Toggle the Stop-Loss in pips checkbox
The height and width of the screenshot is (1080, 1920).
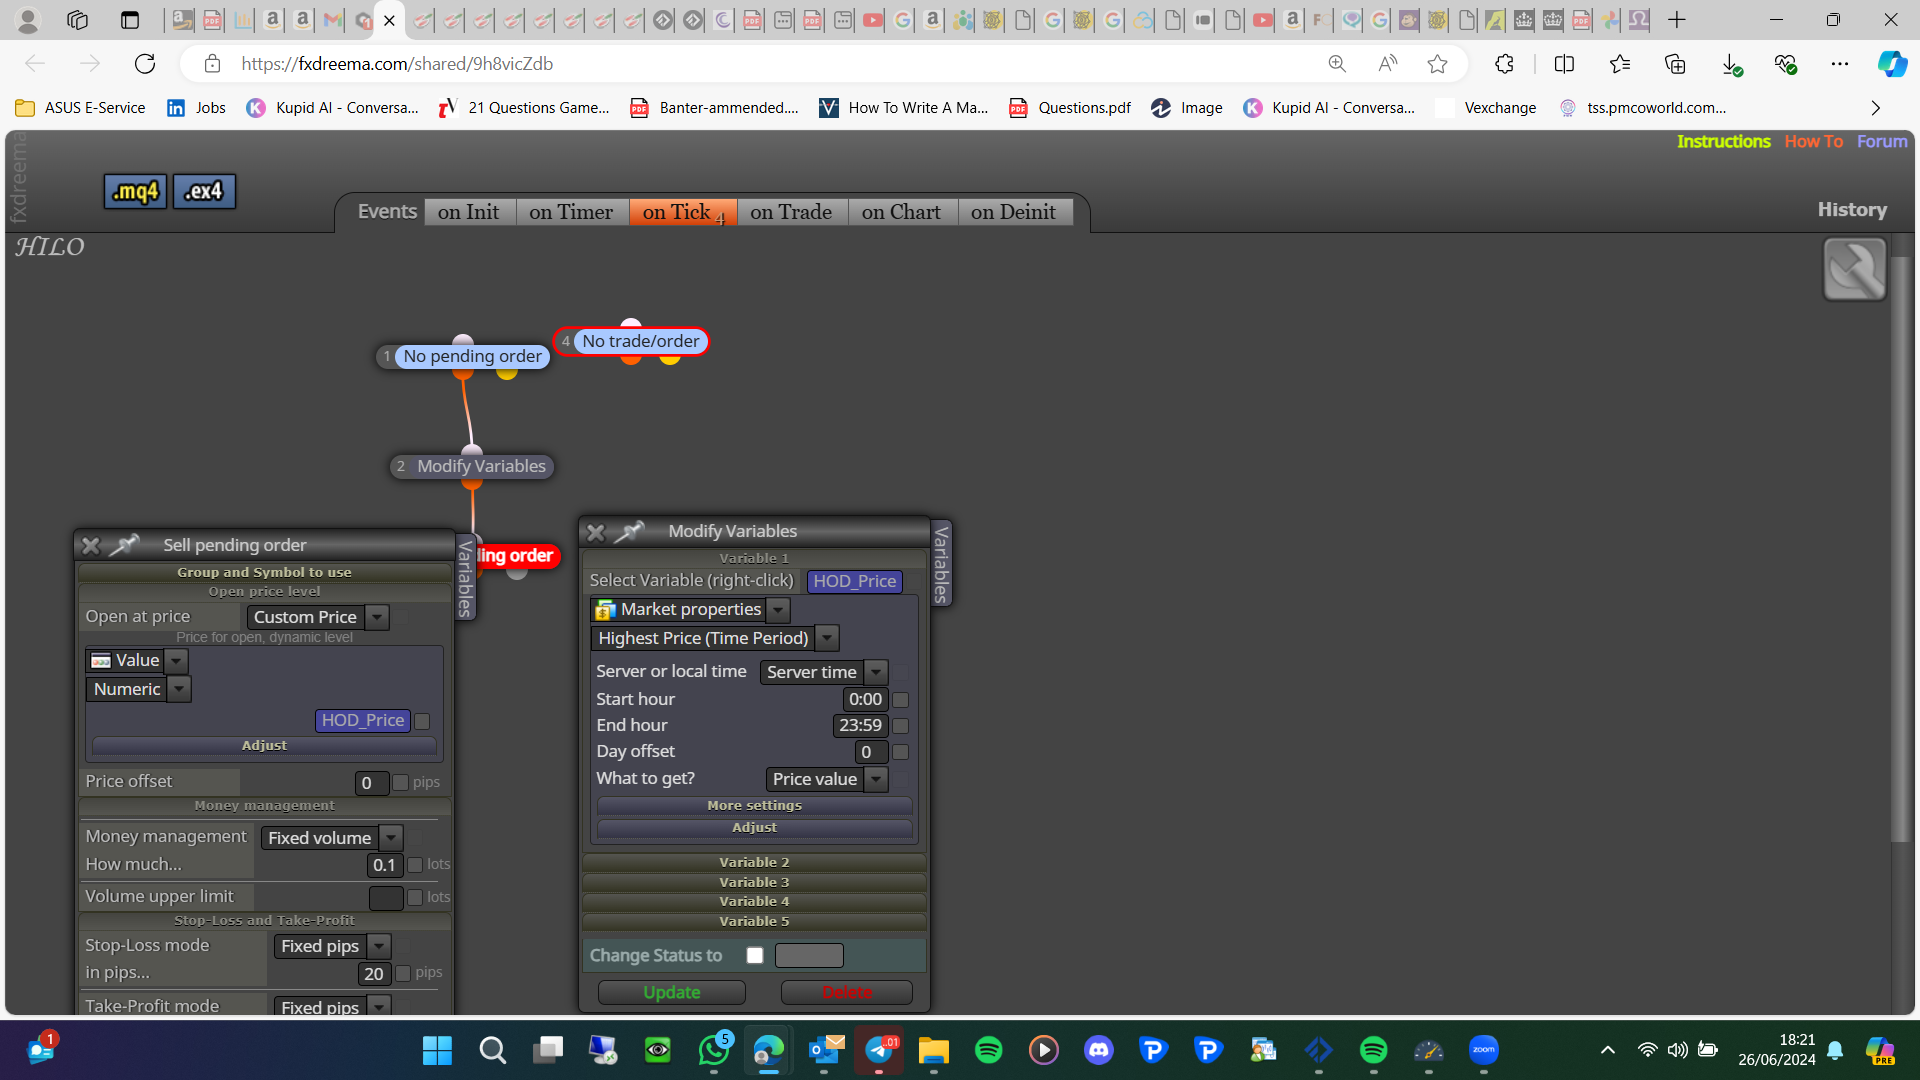[403, 973]
